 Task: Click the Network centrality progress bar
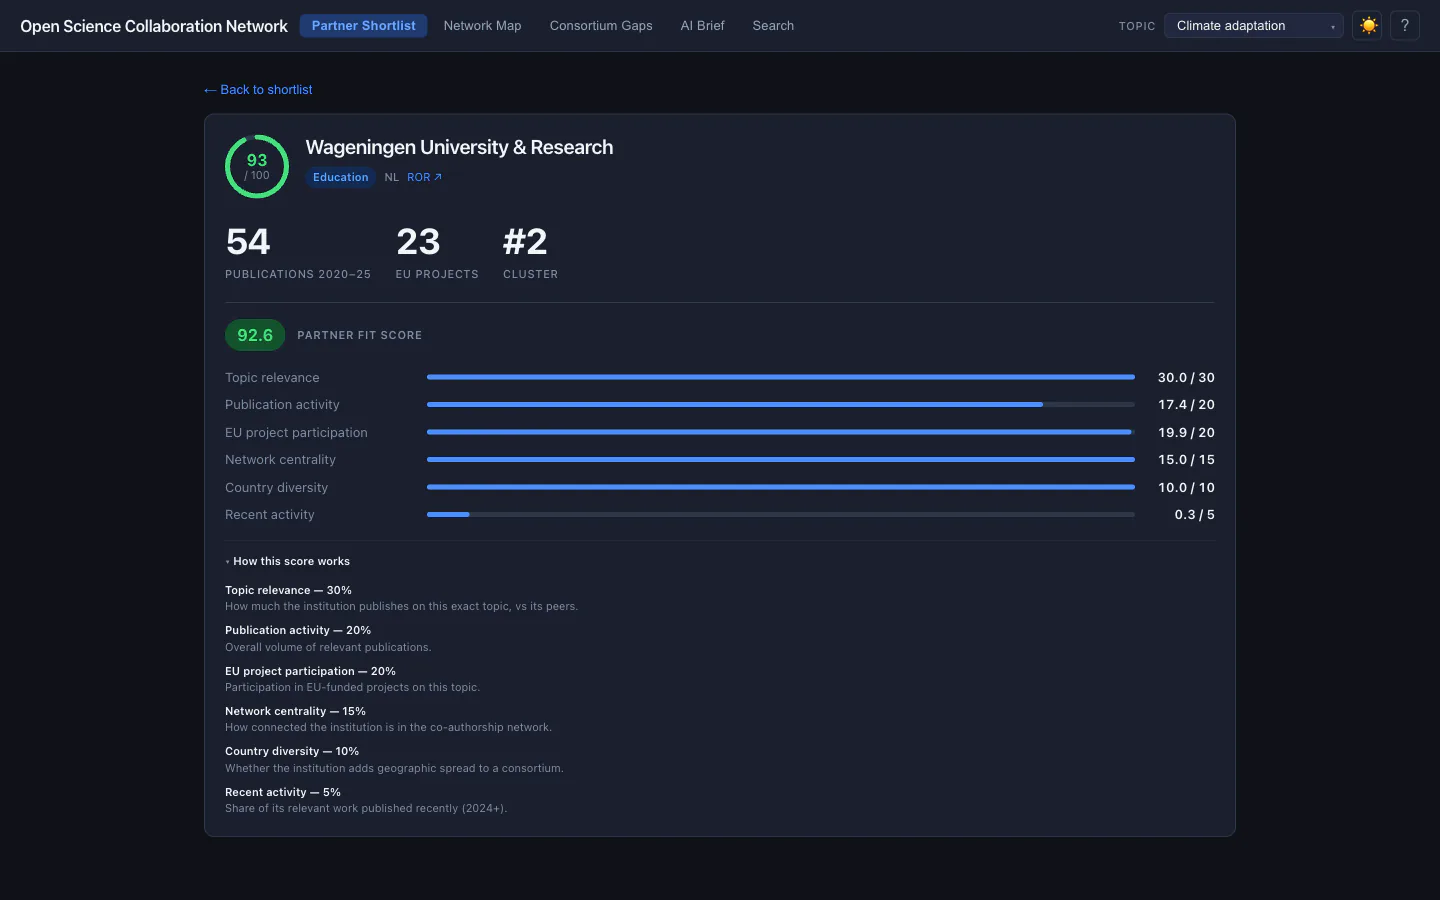tap(781, 460)
